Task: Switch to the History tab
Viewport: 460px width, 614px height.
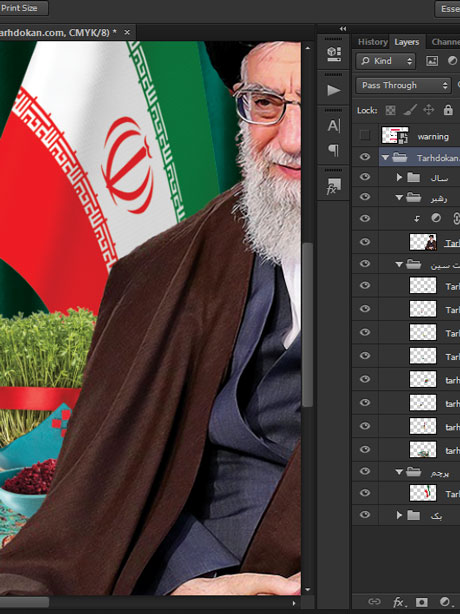Action: coord(372,42)
